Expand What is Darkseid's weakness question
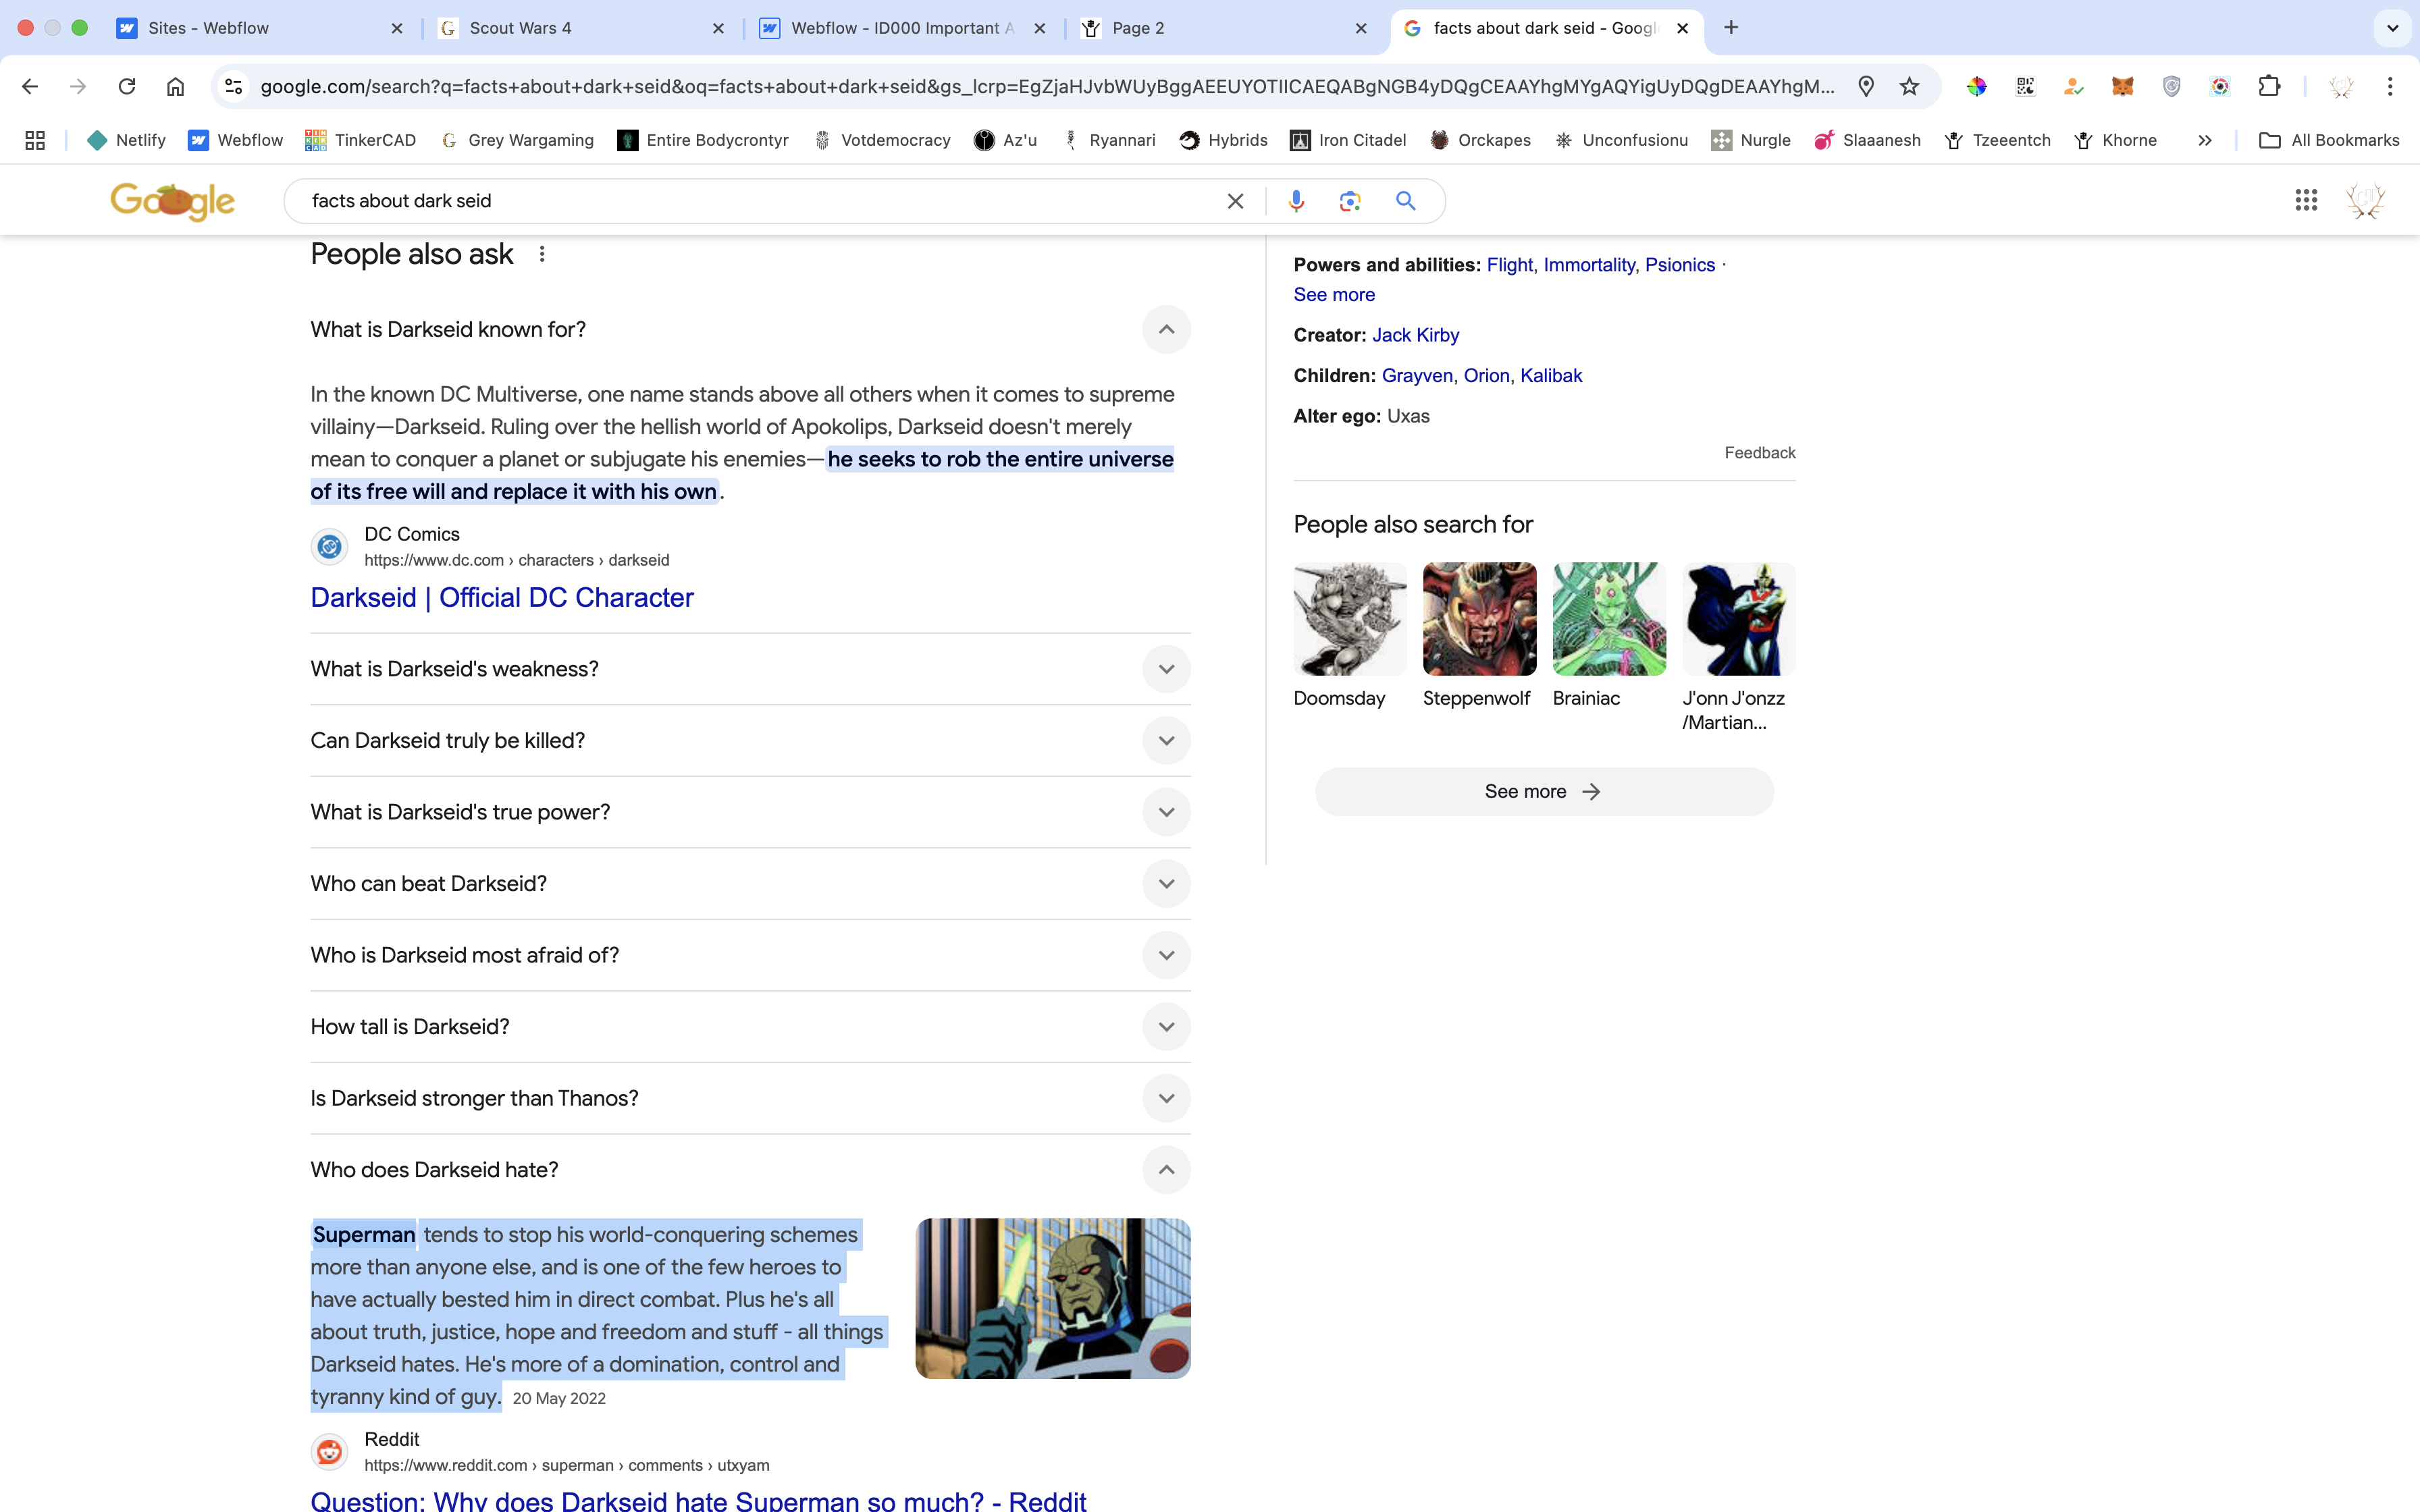Viewport: 2420px width, 1512px height. (1166, 669)
